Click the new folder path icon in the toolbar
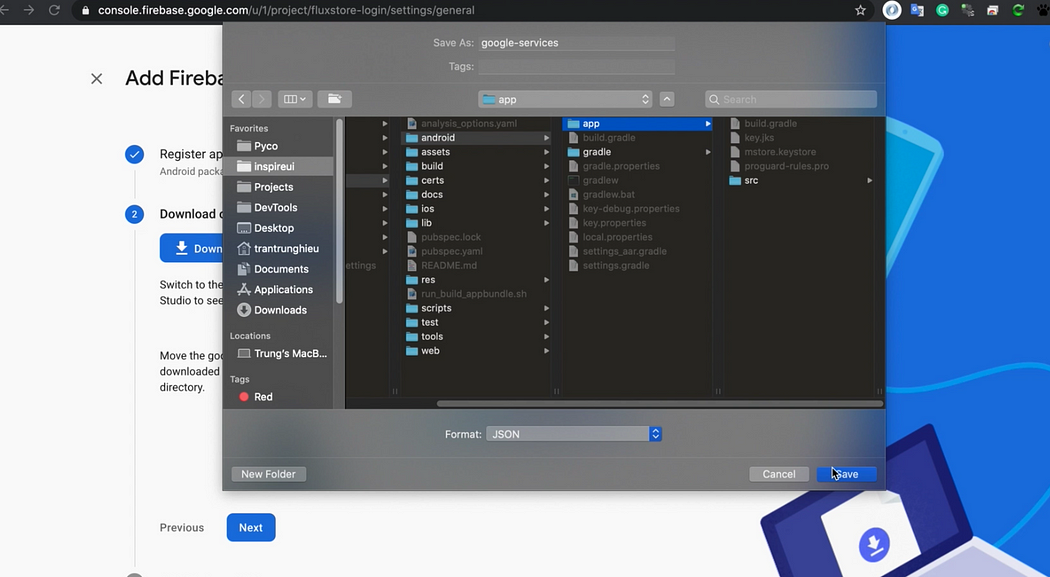This screenshot has width=1050, height=577. pyautogui.click(x=334, y=99)
